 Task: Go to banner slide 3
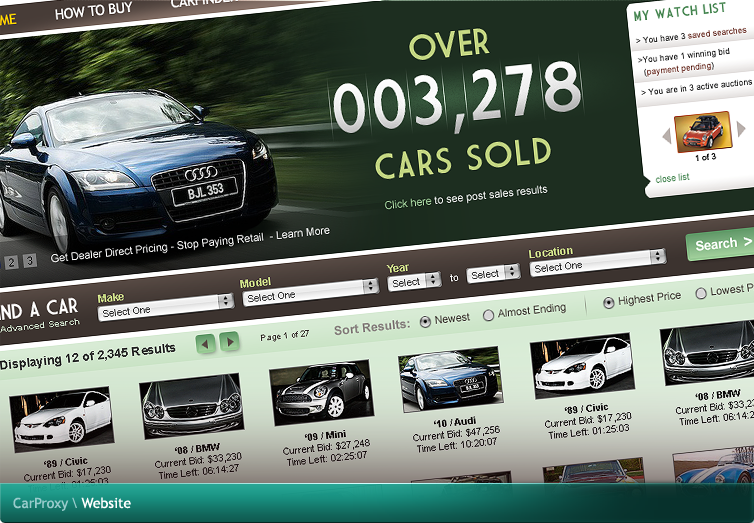[30, 261]
